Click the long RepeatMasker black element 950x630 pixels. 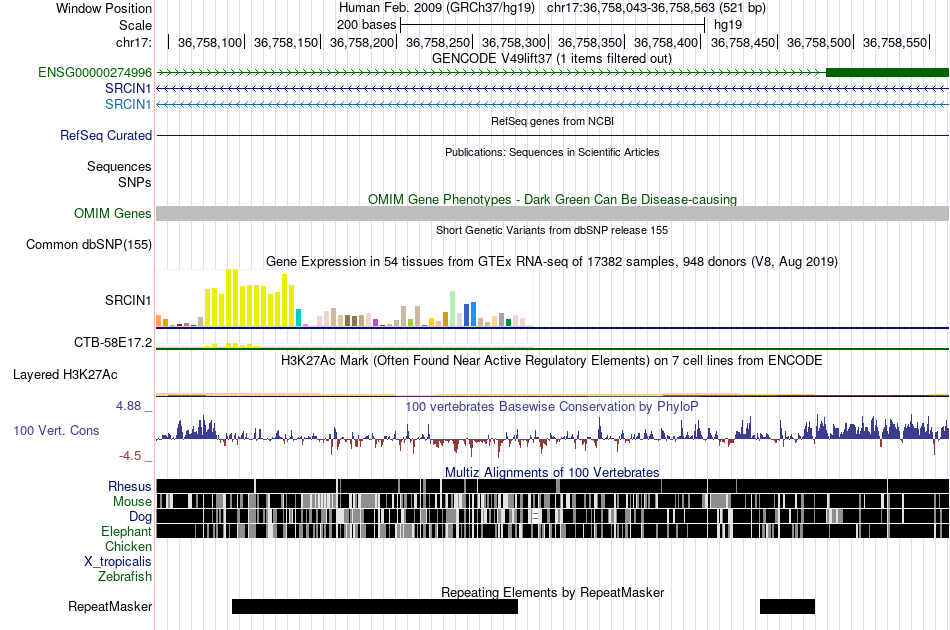click(x=375, y=606)
